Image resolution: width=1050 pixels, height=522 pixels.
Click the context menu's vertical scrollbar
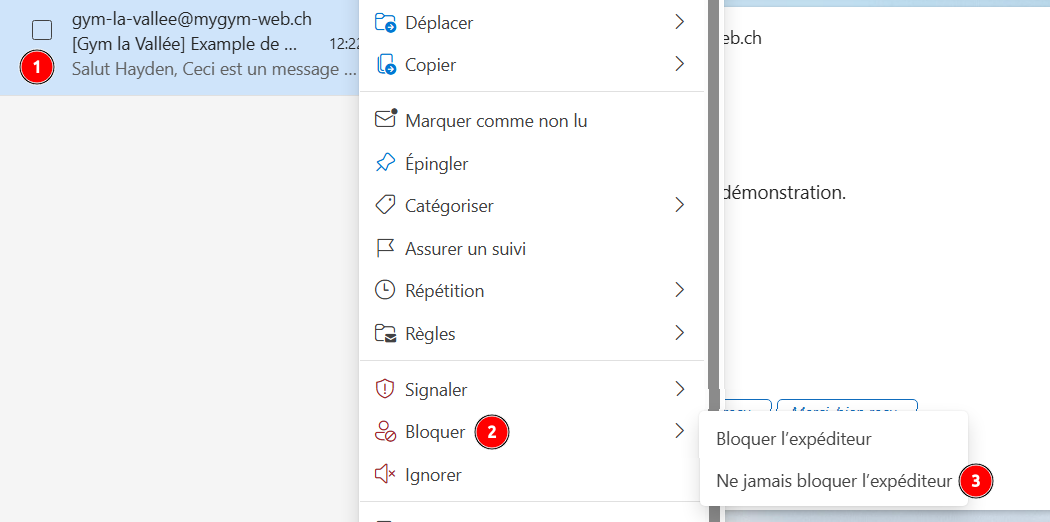[x=713, y=200]
